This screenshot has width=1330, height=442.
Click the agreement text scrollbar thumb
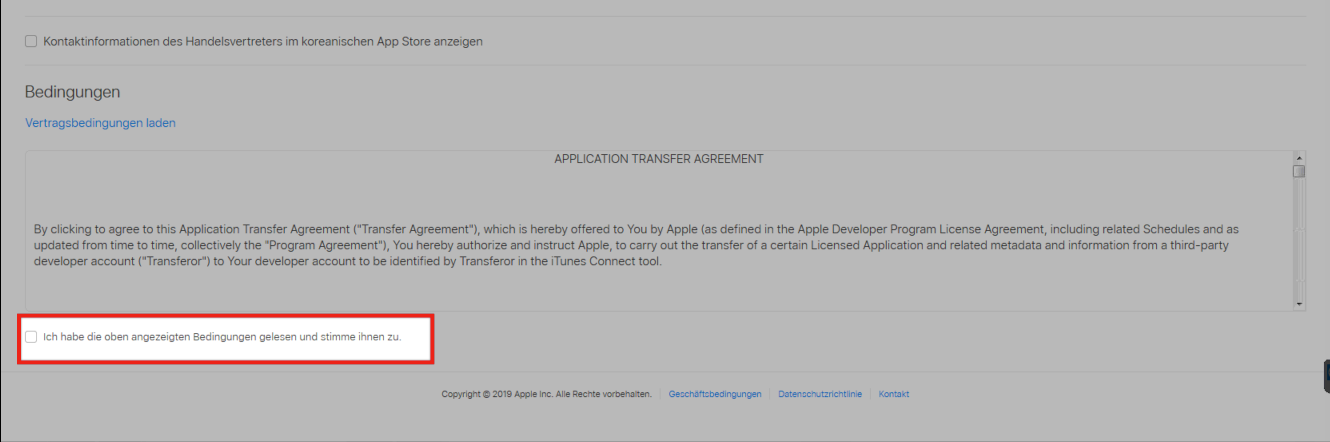pyautogui.click(x=1299, y=171)
